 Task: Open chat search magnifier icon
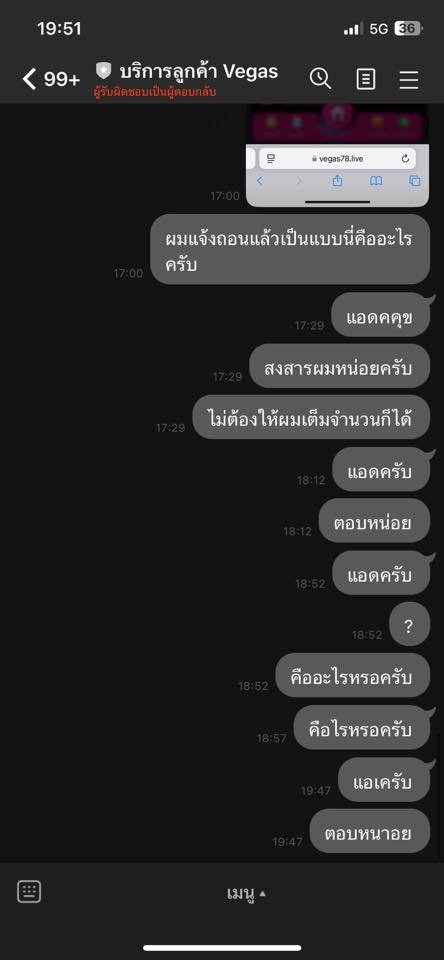click(320, 78)
